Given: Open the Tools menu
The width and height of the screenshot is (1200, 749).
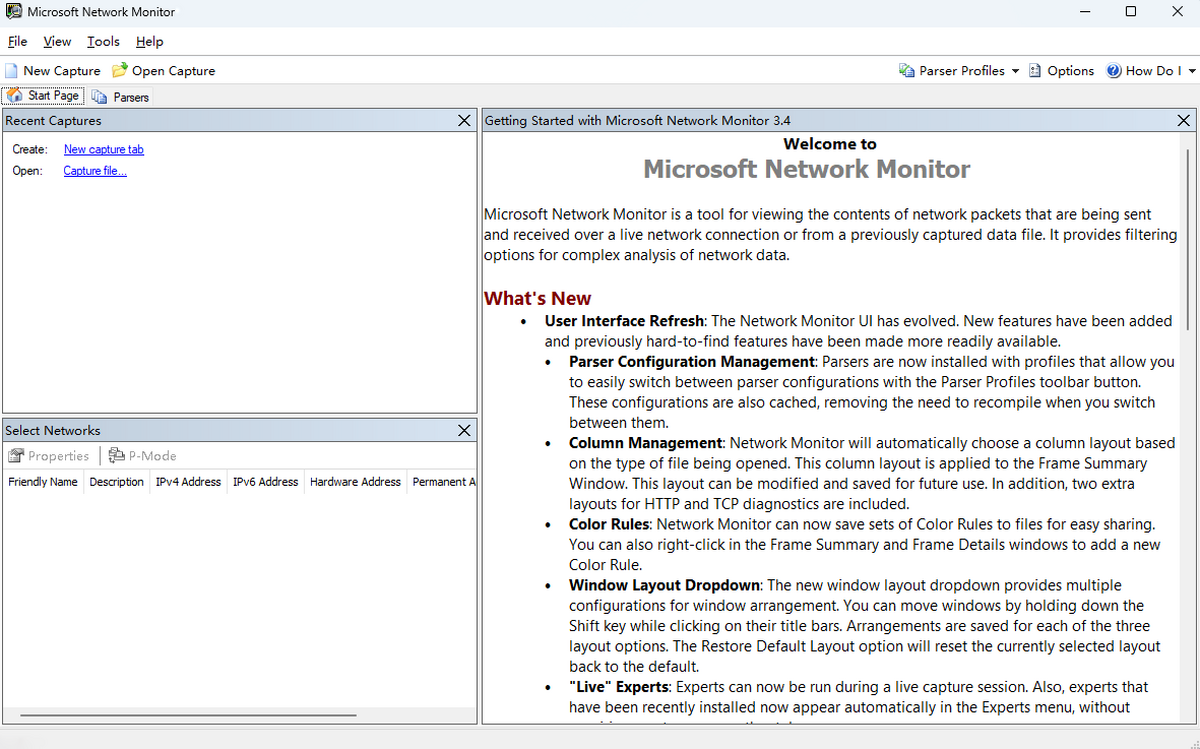Looking at the screenshot, I should point(103,41).
